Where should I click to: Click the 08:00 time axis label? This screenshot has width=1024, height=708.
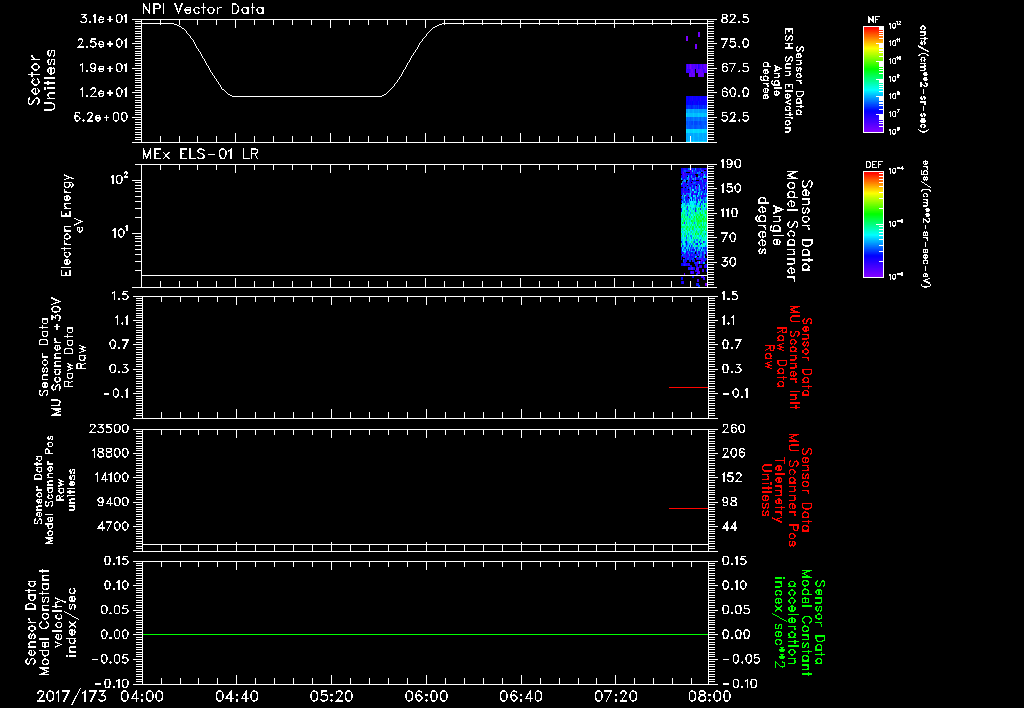pos(710,696)
